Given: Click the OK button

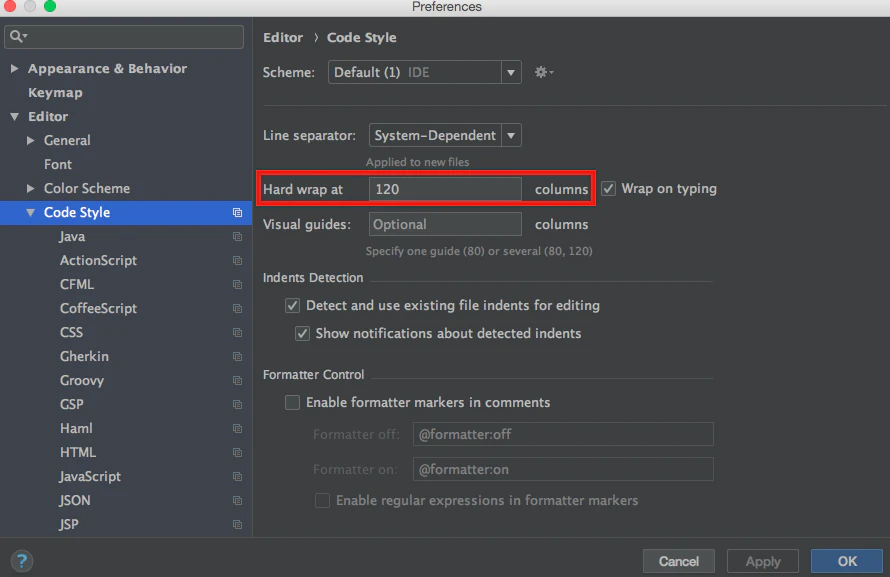Looking at the screenshot, I should (x=847, y=561).
